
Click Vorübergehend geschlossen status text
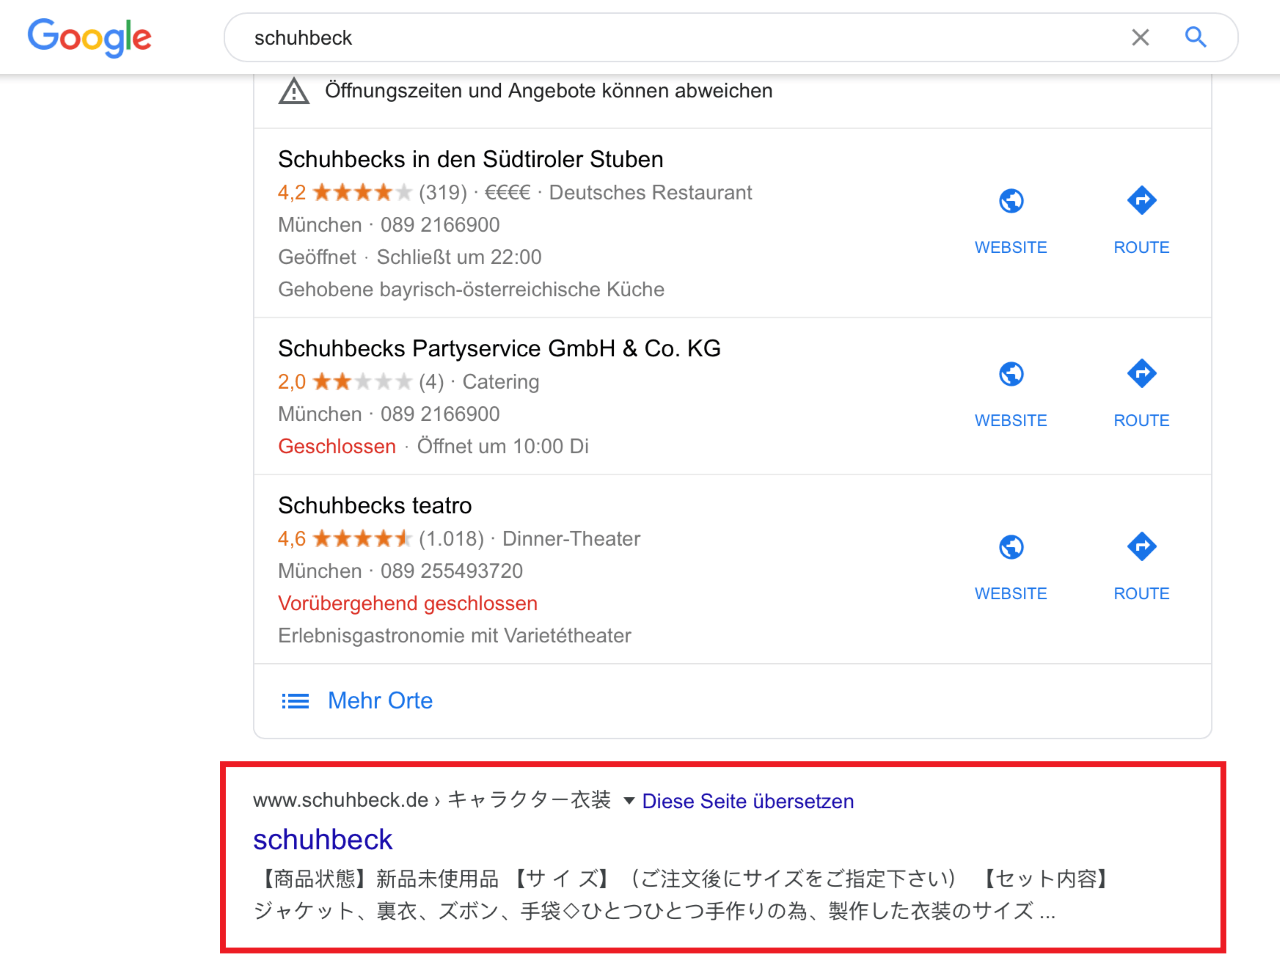(x=408, y=603)
